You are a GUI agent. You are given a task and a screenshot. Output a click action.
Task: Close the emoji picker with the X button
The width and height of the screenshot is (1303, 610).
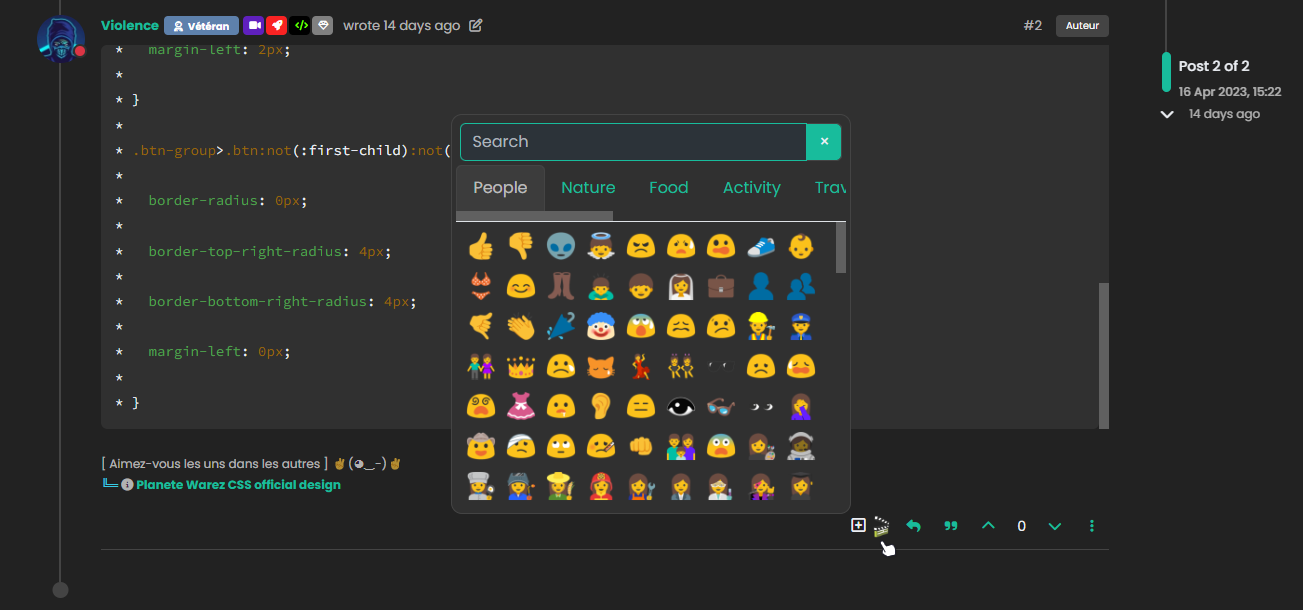(x=824, y=142)
